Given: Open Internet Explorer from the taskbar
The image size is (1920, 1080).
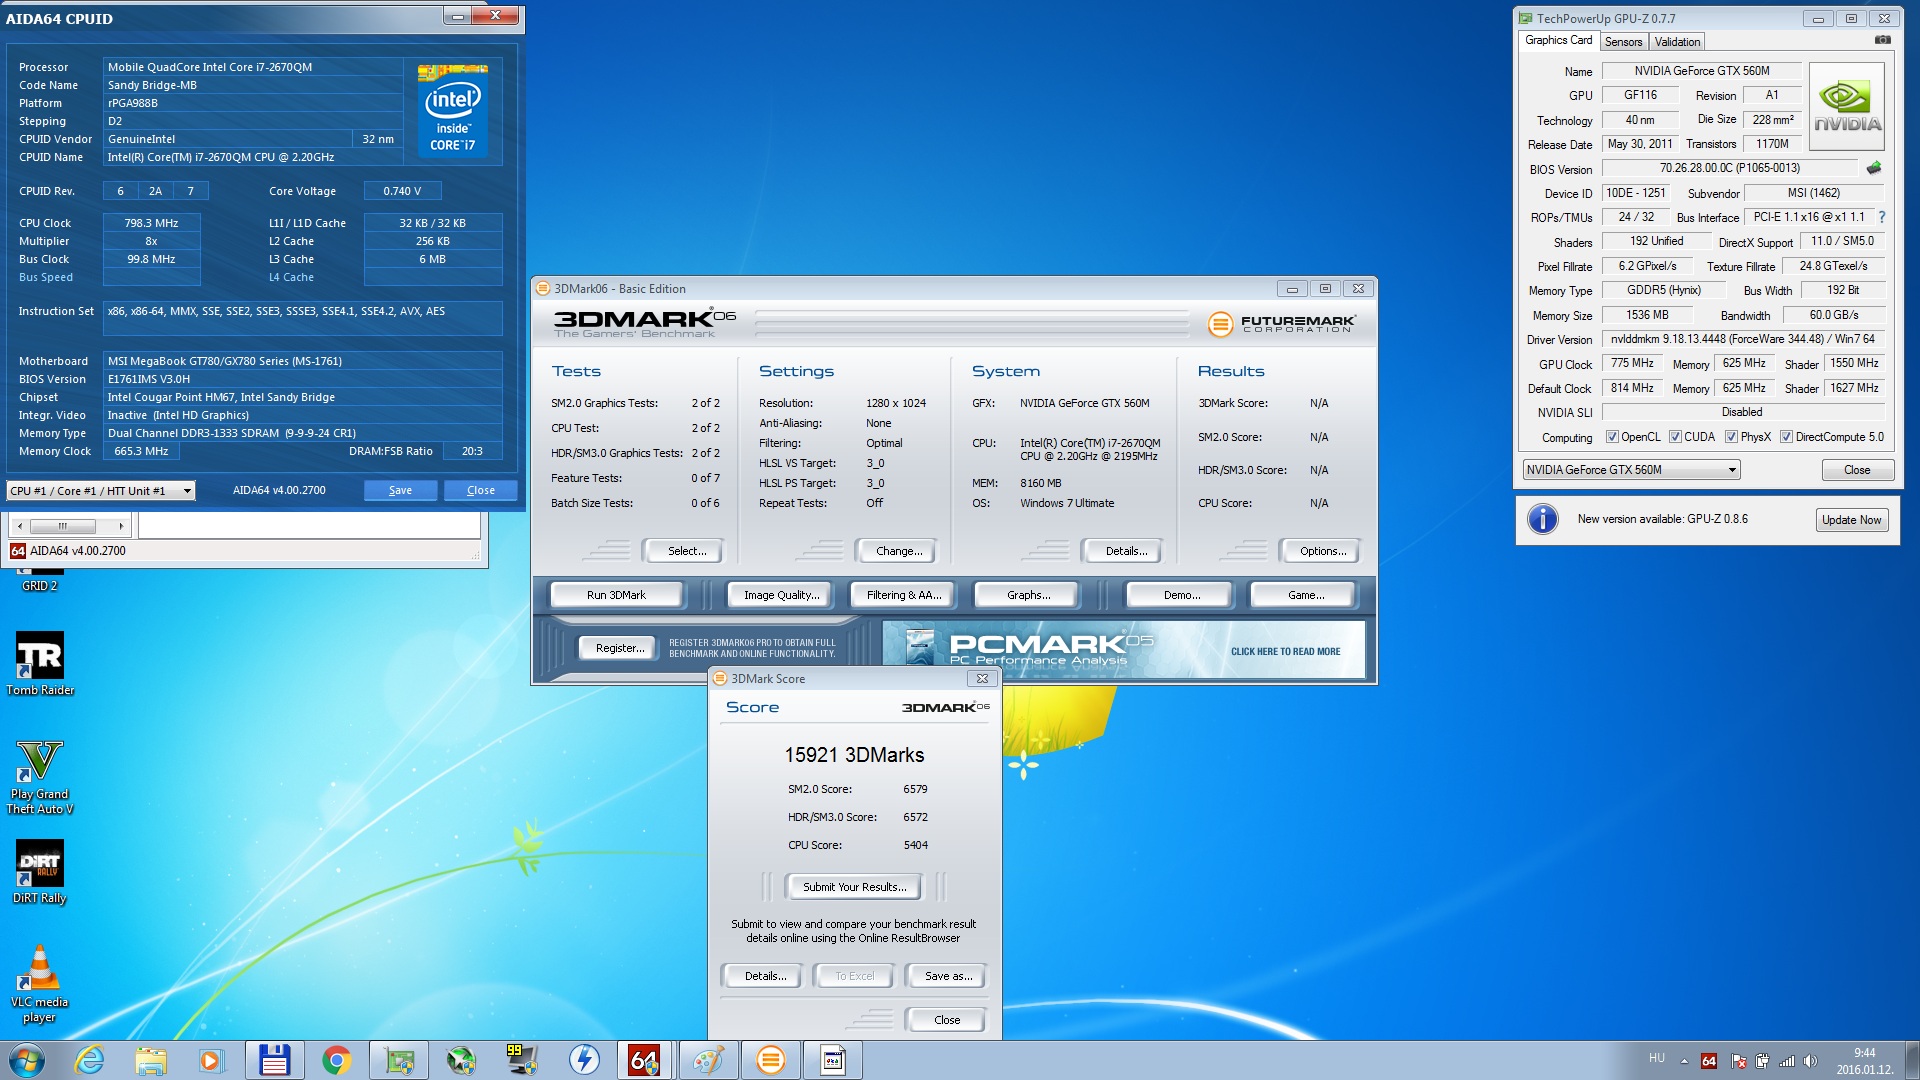Looking at the screenshot, I should point(90,1060).
